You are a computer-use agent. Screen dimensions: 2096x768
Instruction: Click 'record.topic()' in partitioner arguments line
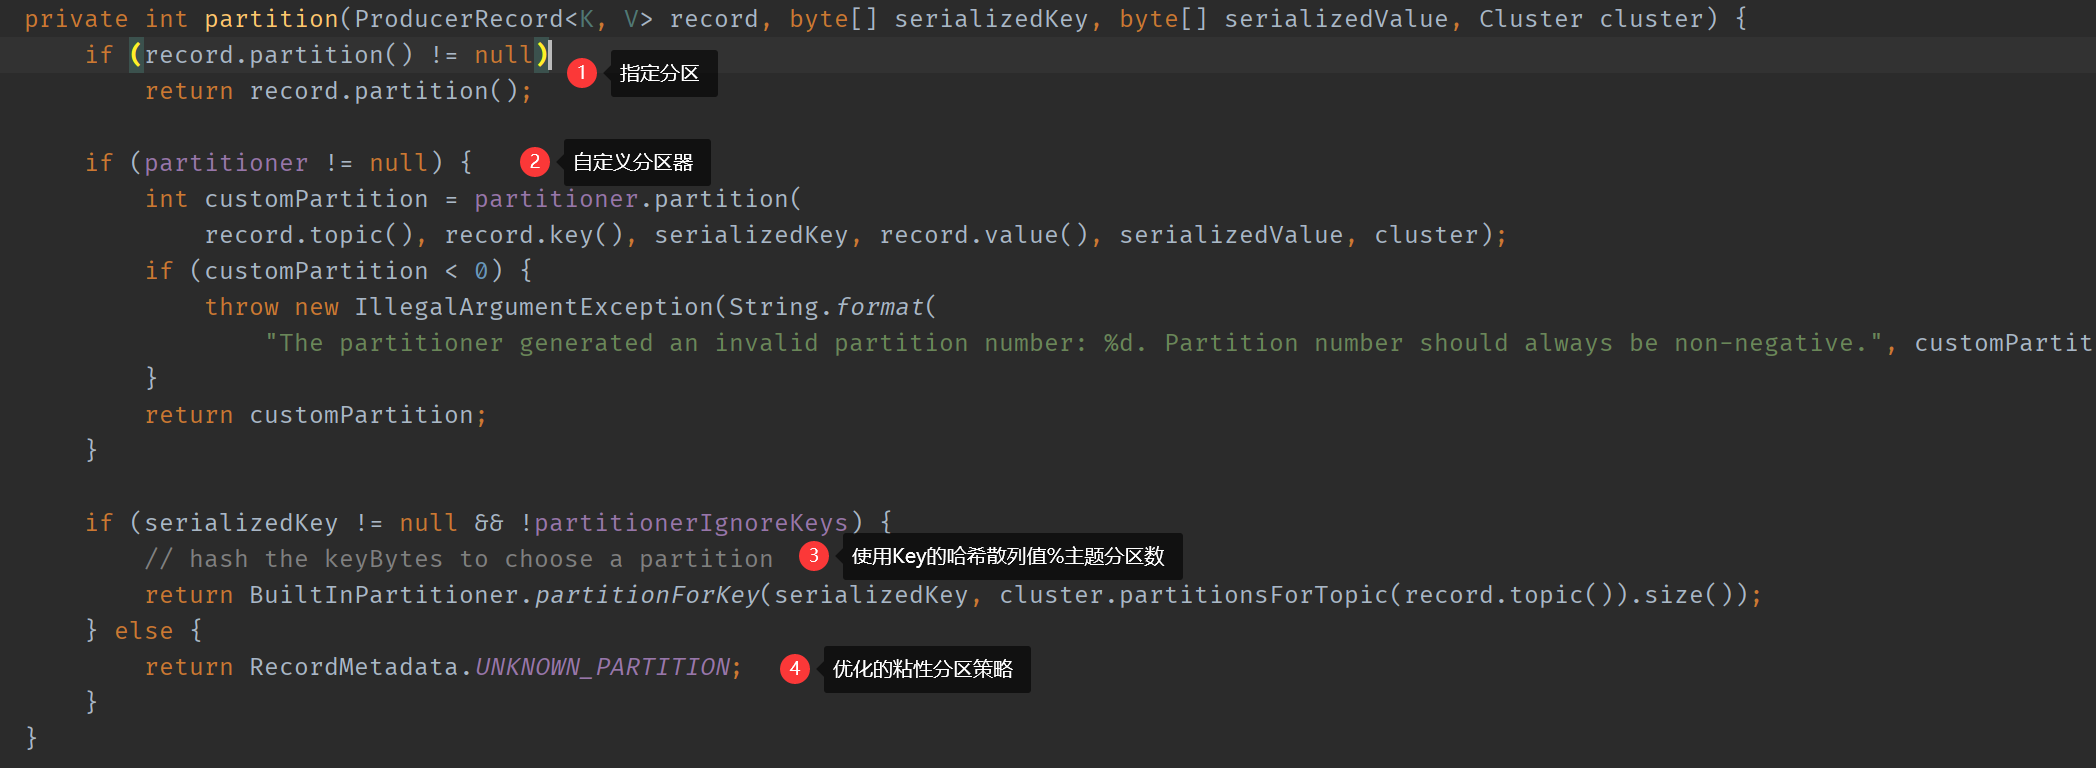click(309, 235)
